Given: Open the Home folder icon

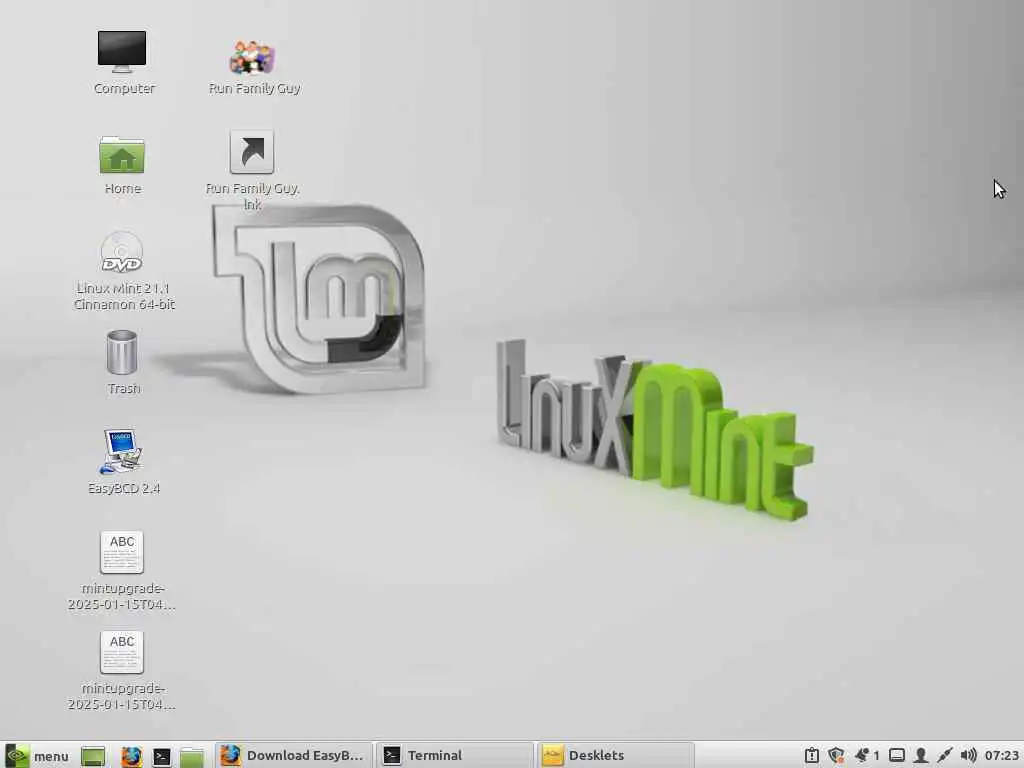Looking at the screenshot, I should (122, 155).
